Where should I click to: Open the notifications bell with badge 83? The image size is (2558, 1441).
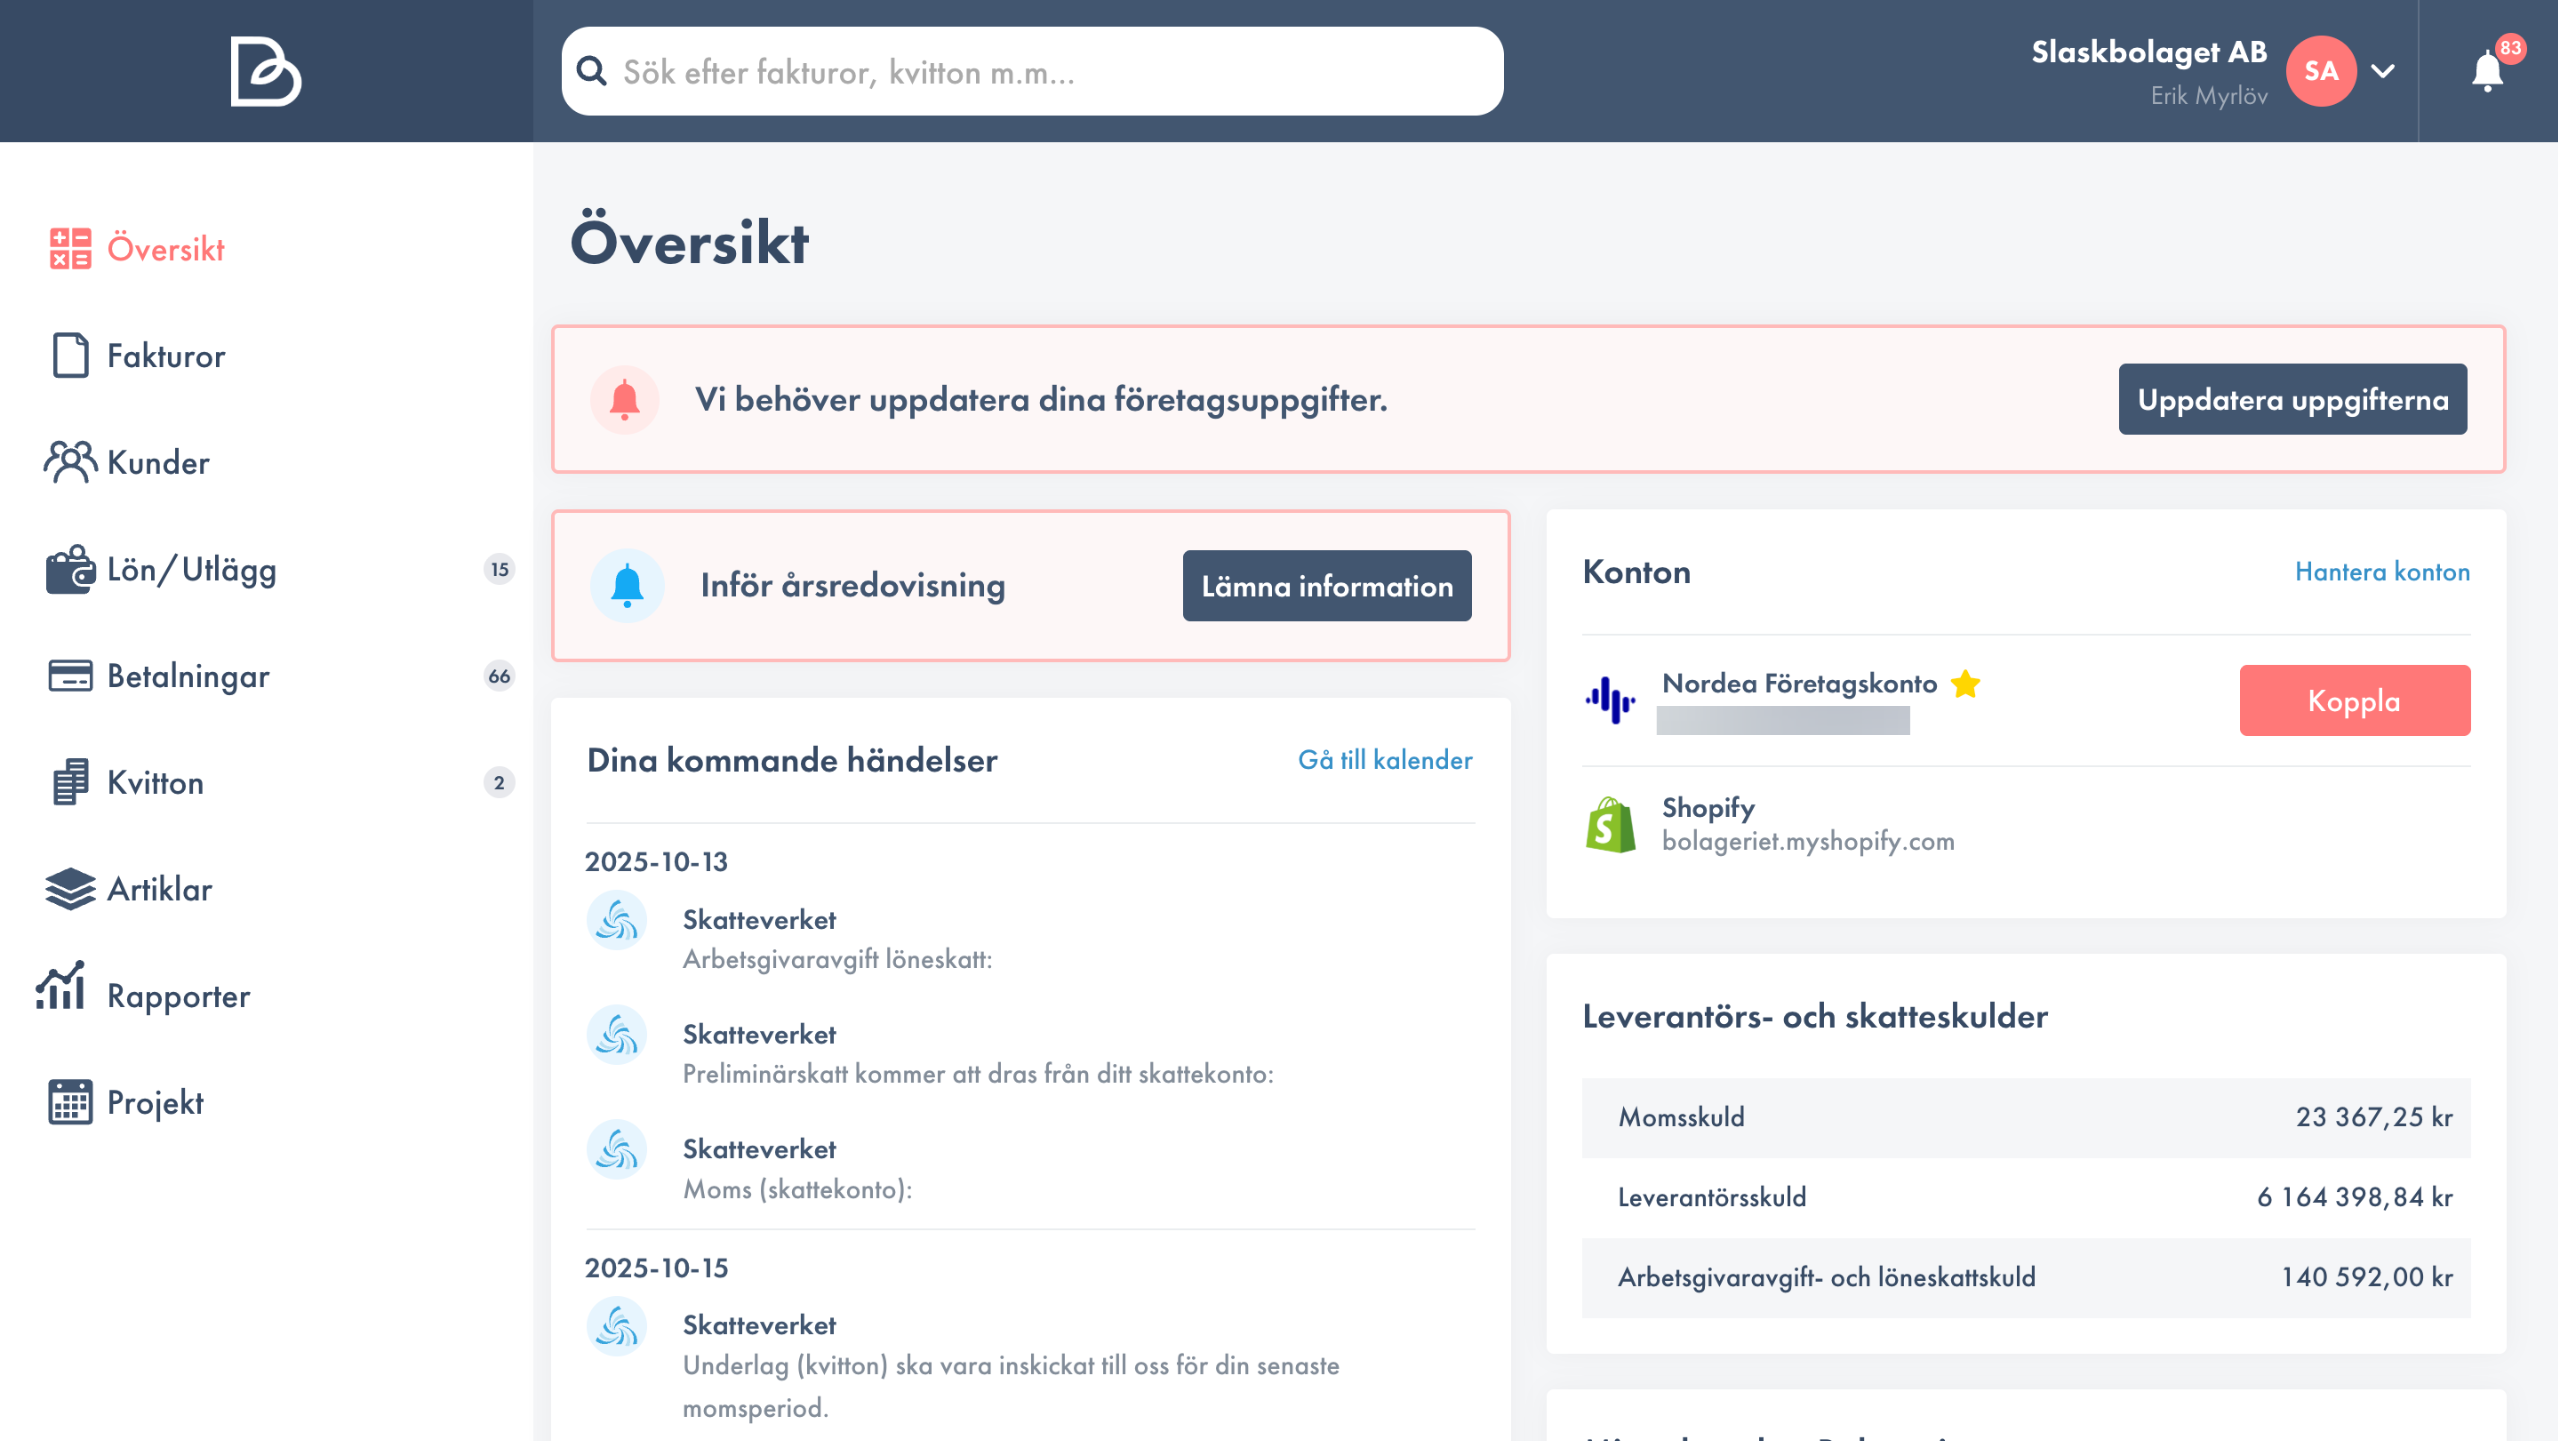pos(2487,72)
